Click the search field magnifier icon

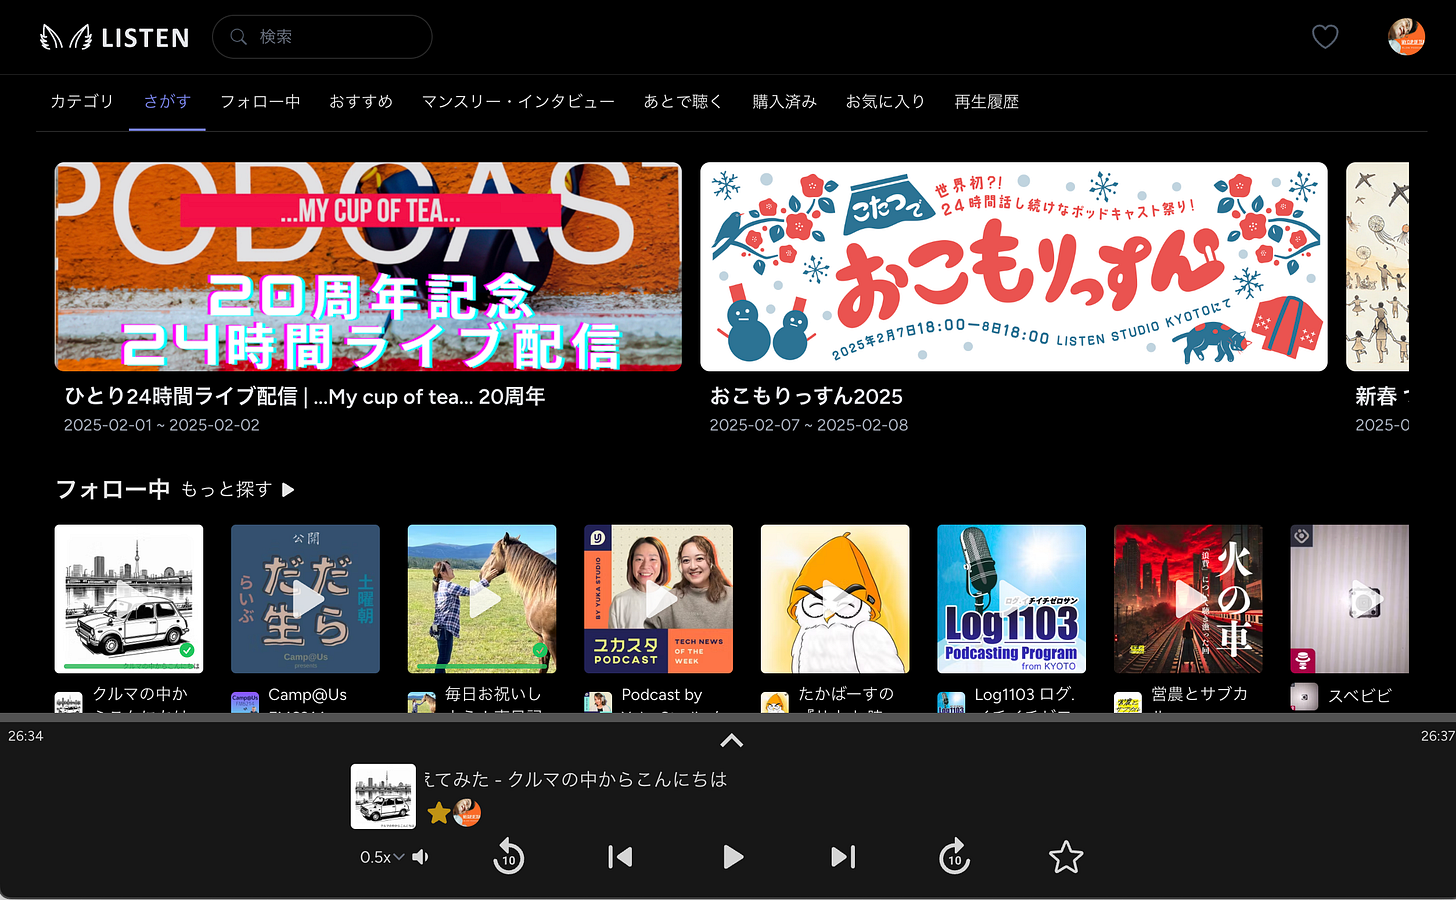[x=239, y=37]
